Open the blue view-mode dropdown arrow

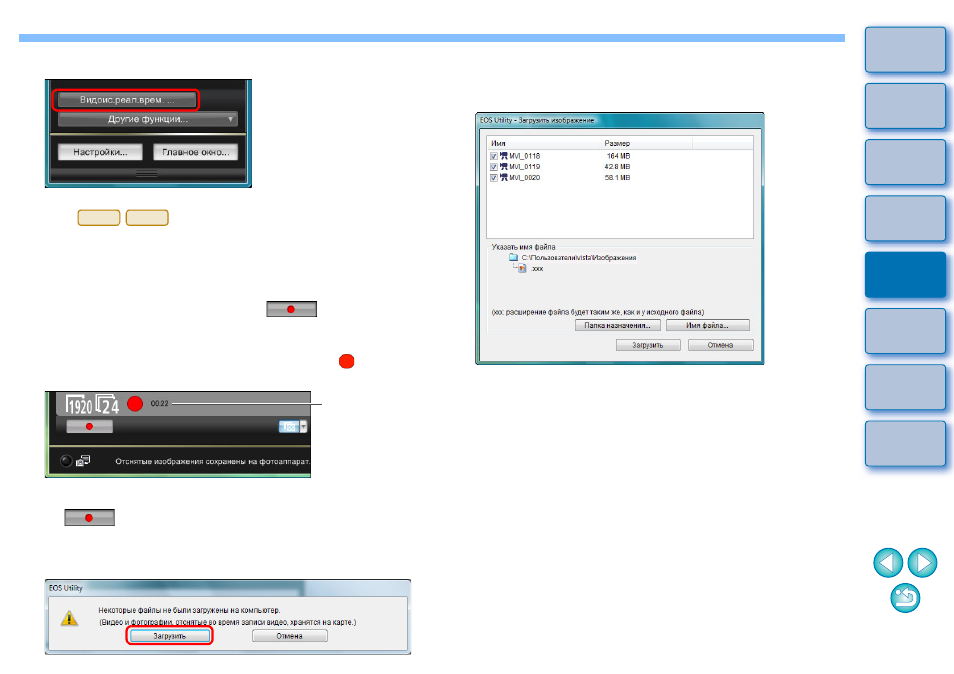pos(304,426)
